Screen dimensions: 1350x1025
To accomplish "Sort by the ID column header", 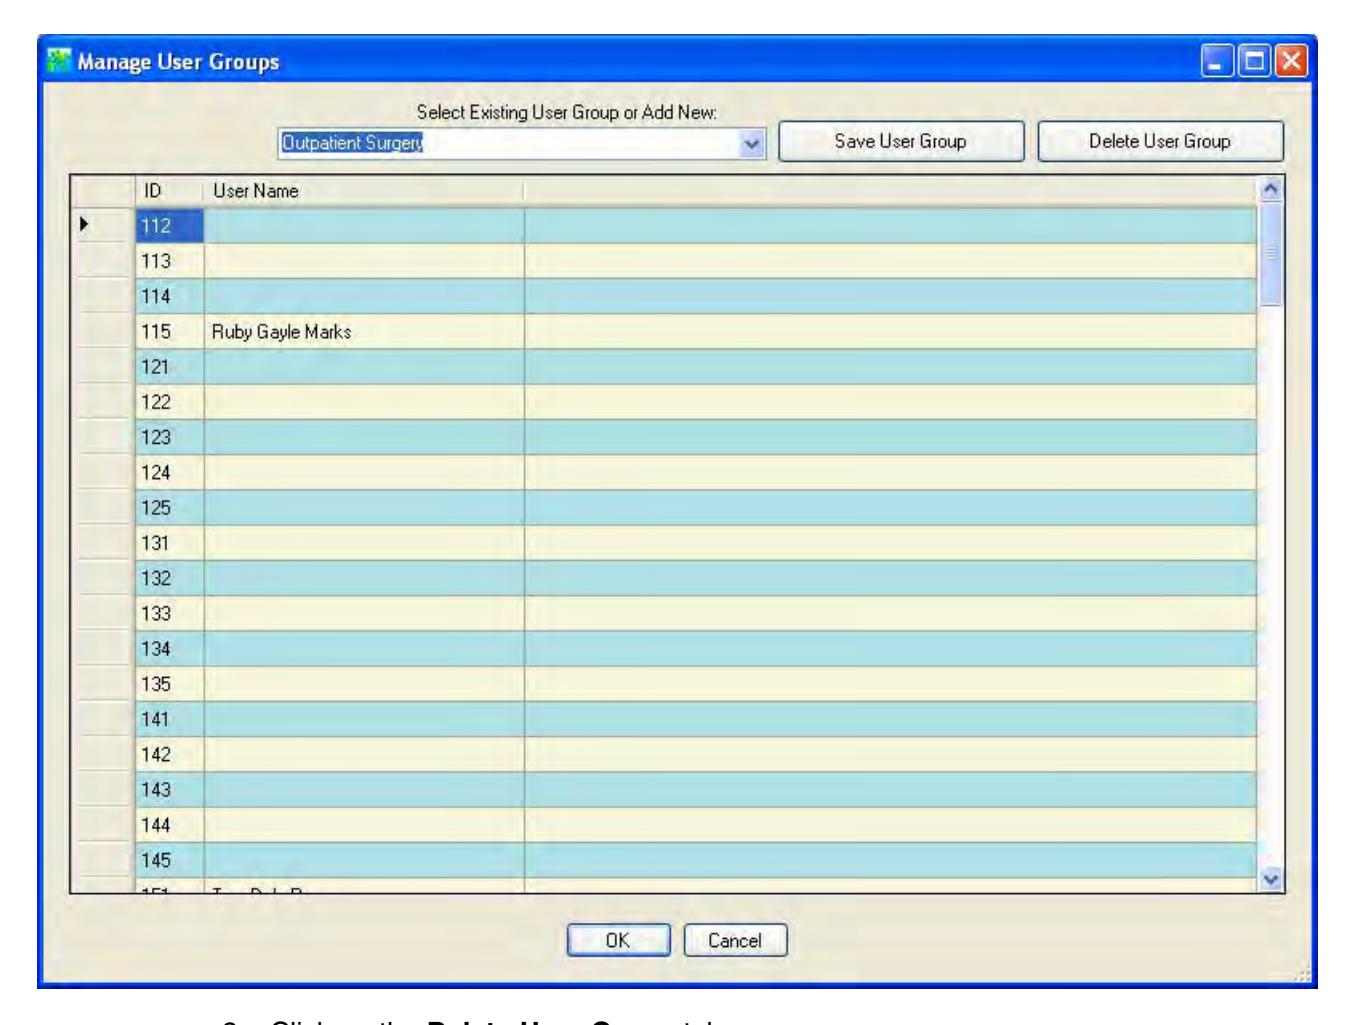I will [169, 191].
